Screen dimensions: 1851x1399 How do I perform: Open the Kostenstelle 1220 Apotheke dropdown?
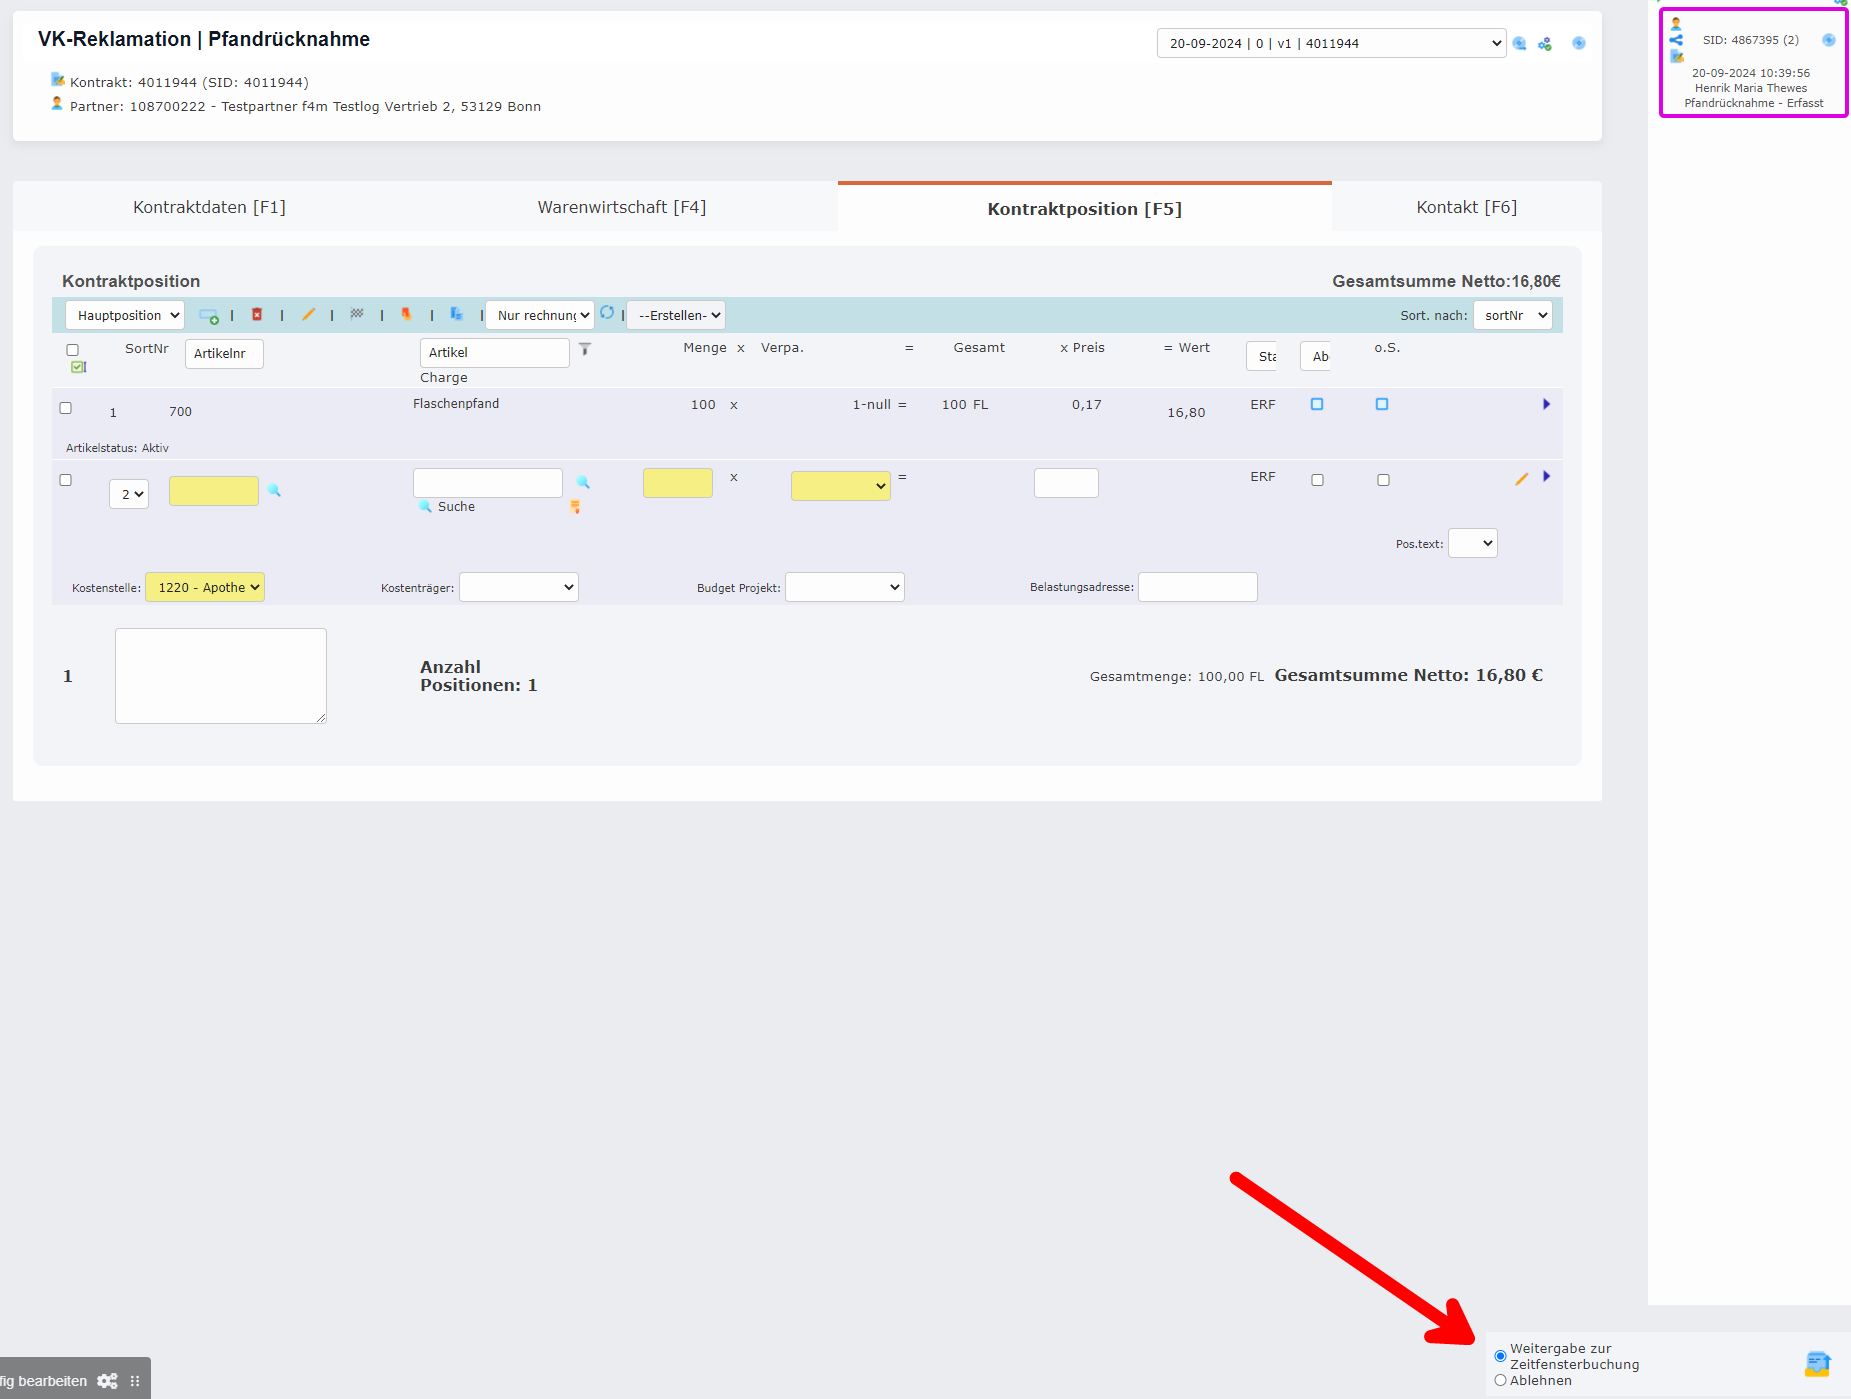[204, 587]
